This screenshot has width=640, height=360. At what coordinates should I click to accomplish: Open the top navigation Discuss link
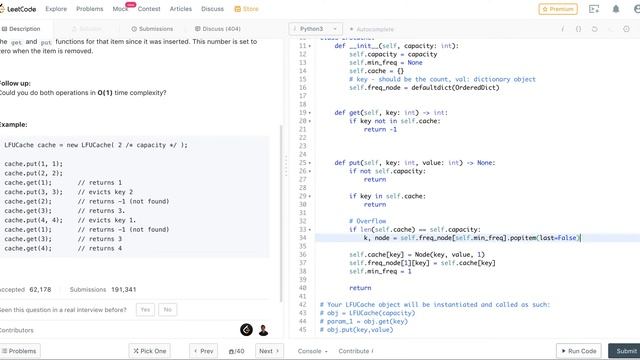point(212,9)
